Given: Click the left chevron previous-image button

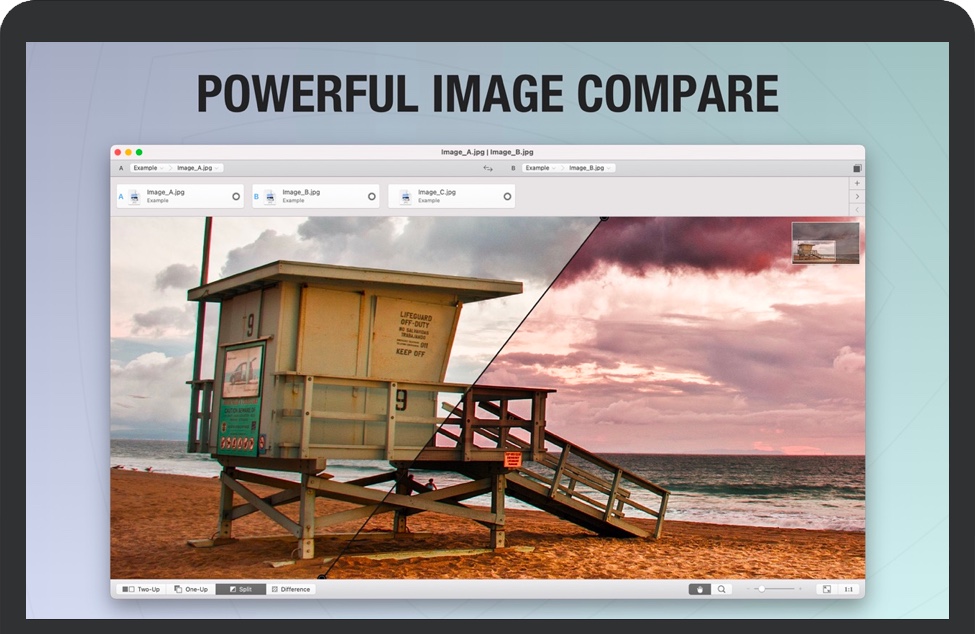Looking at the screenshot, I should 857,209.
